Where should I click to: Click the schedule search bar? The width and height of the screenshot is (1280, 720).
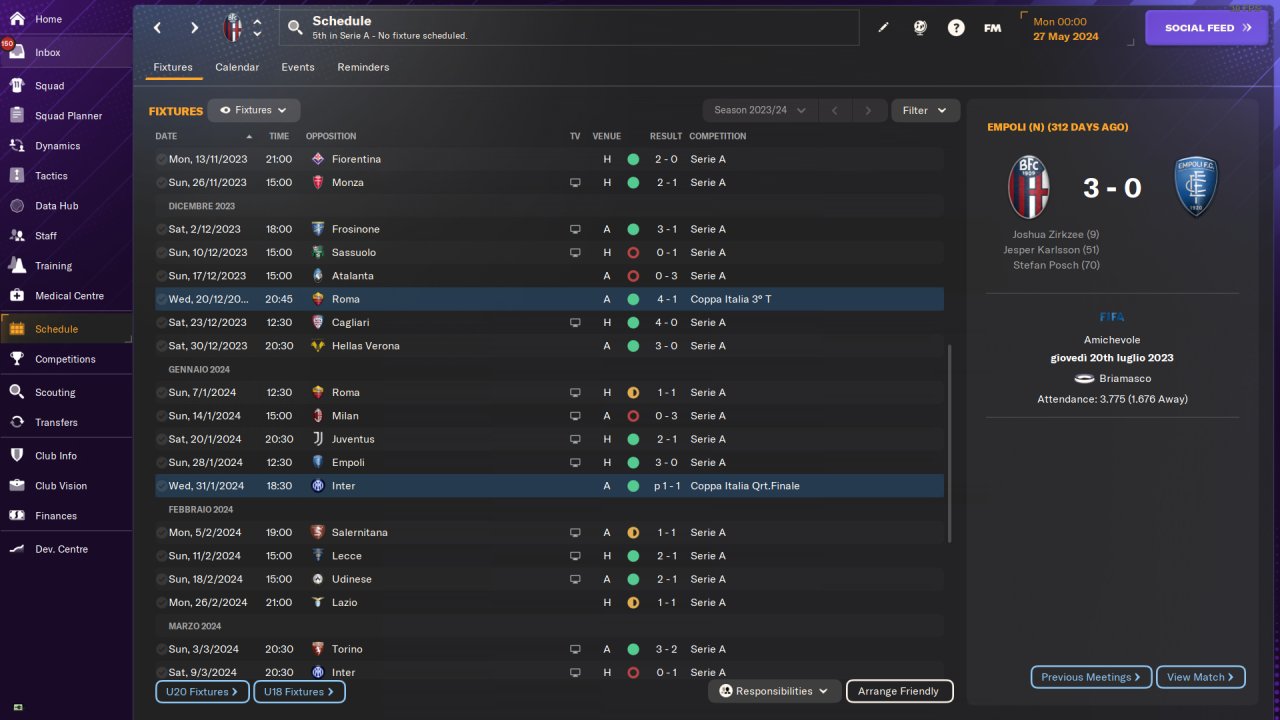(x=568, y=28)
